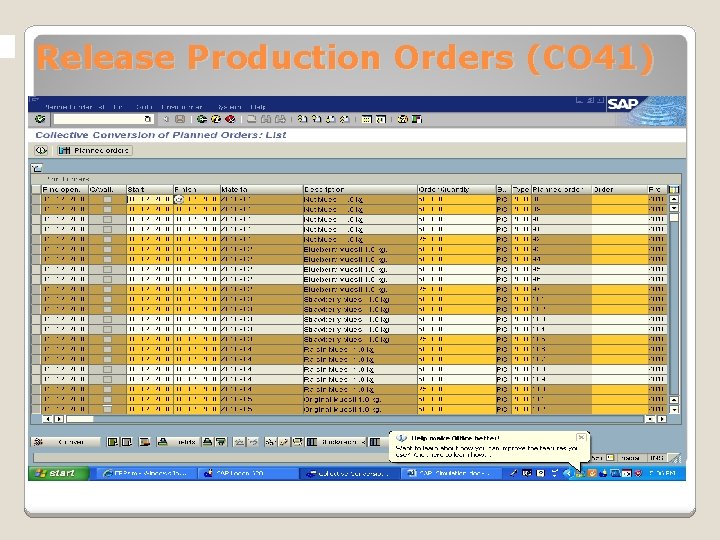
Task: Click the Next Page icon
Action: click(330, 119)
